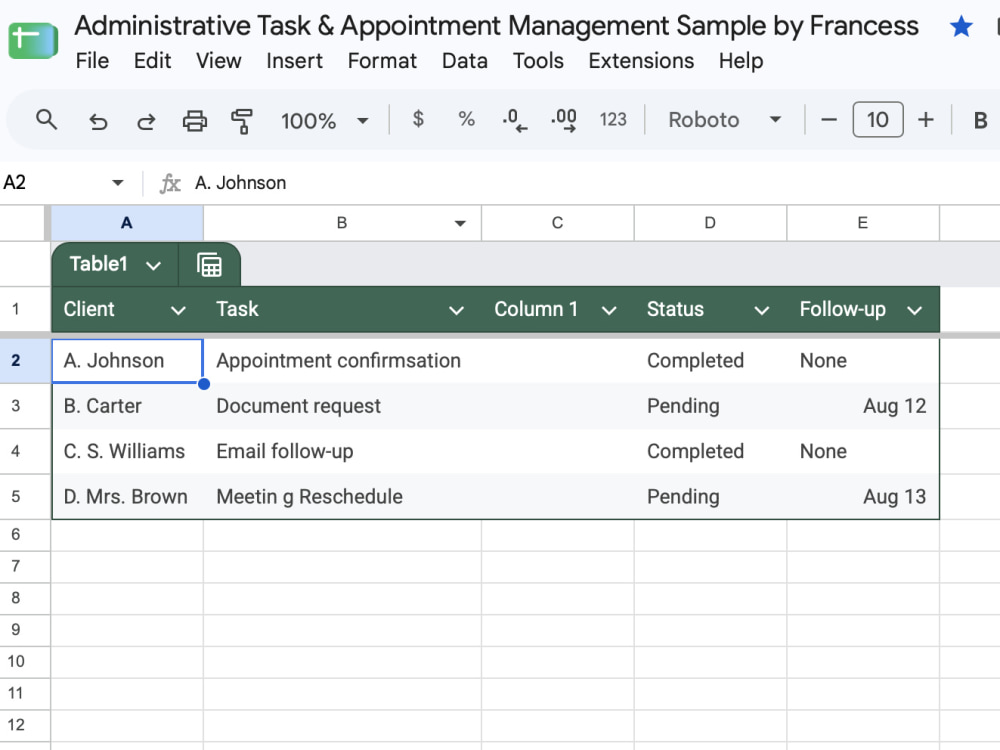The image size is (1000, 750).
Task: Open Client column filter dropdown
Action: (x=178, y=311)
